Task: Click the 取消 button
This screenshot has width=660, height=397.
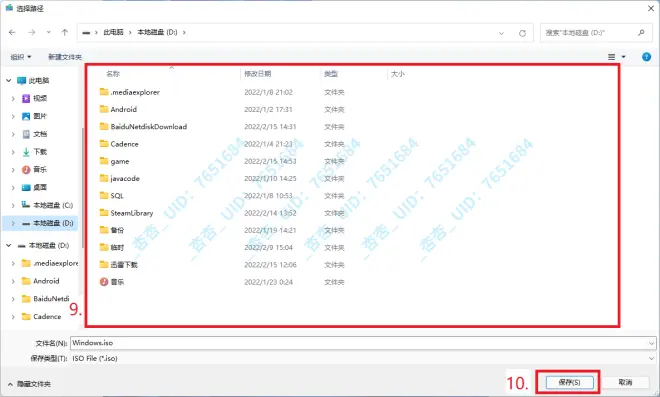Action: point(625,382)
